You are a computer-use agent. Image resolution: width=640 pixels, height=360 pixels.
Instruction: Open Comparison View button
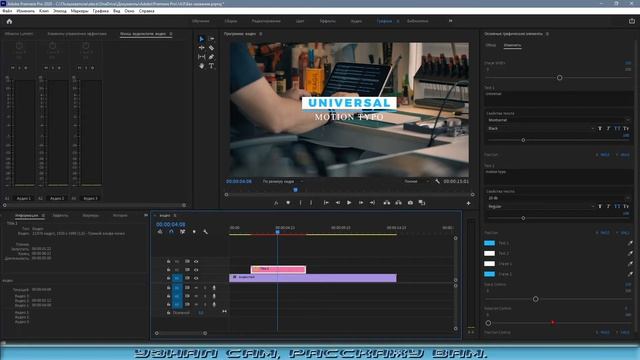click(x=422, y=203)
